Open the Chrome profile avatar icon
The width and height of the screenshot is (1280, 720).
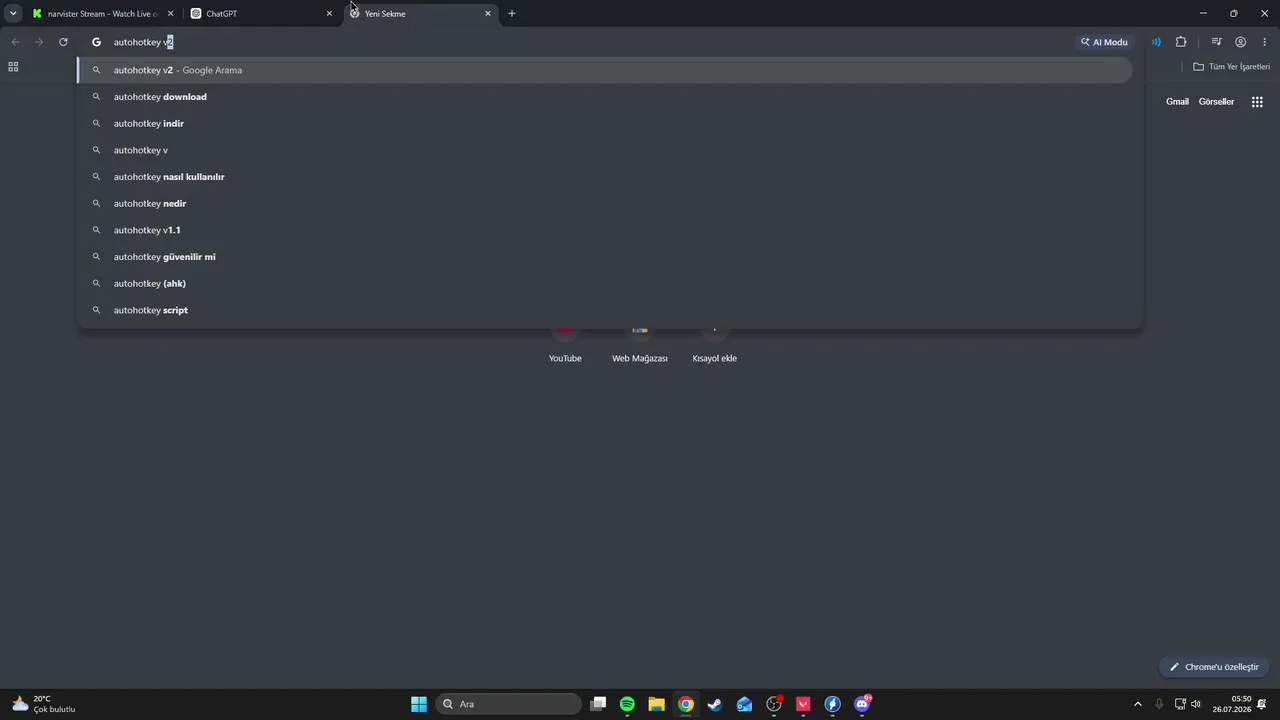coord(1240,42)
